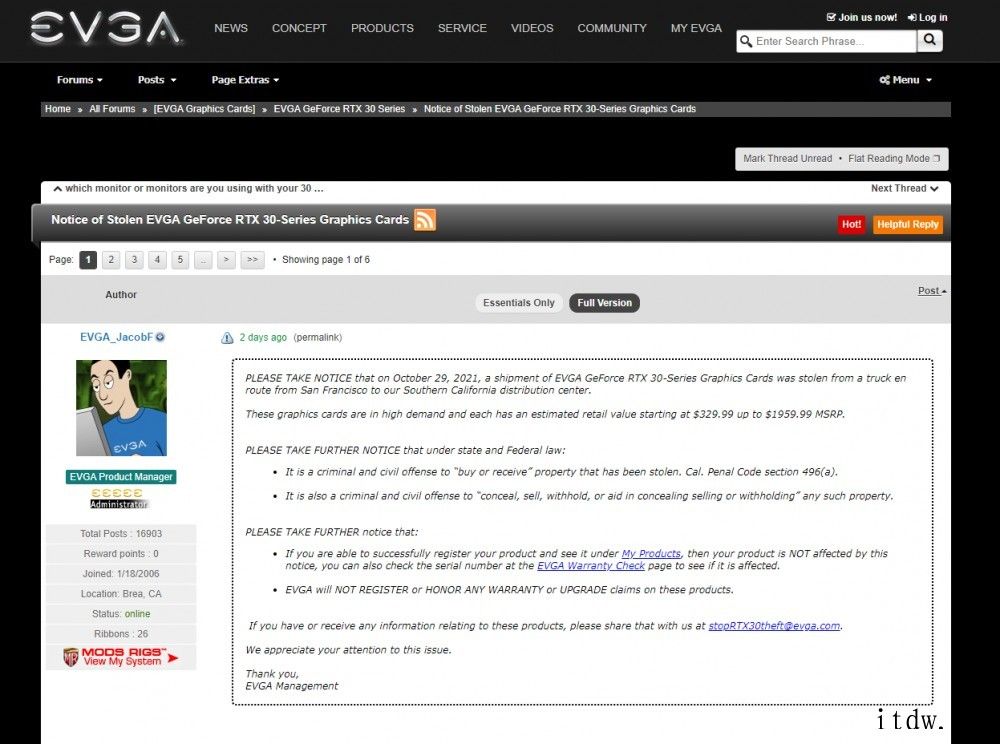This screenshot has height=744, width=1000.
Task: Click status icon next to EVGA_JacobF
Action: click(x=160, y=337)
